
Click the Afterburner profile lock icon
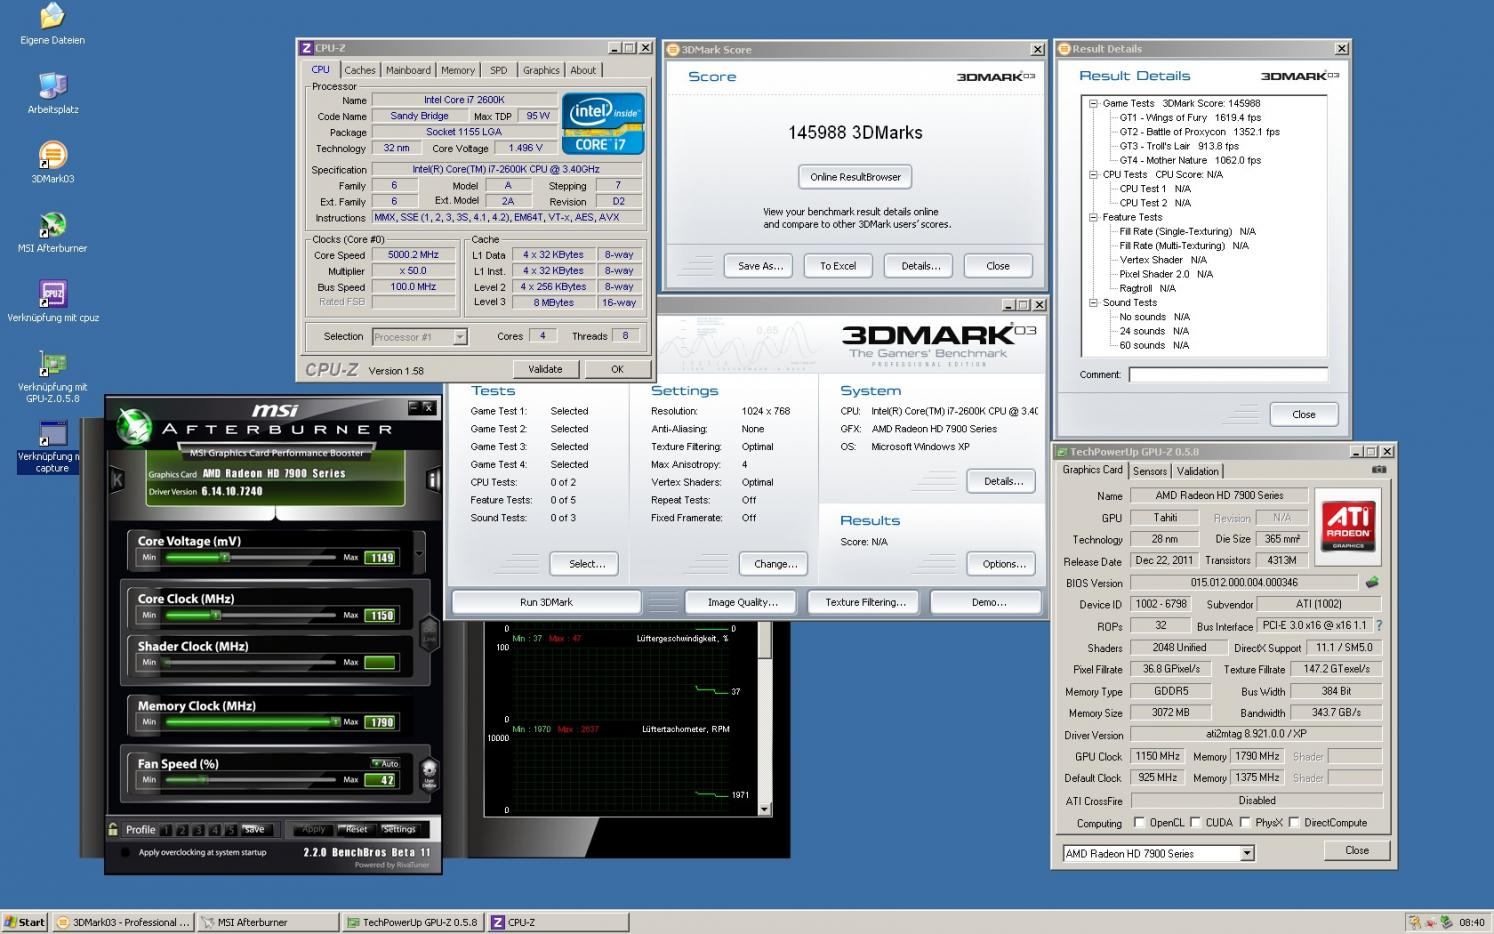(x=114, y=829)
